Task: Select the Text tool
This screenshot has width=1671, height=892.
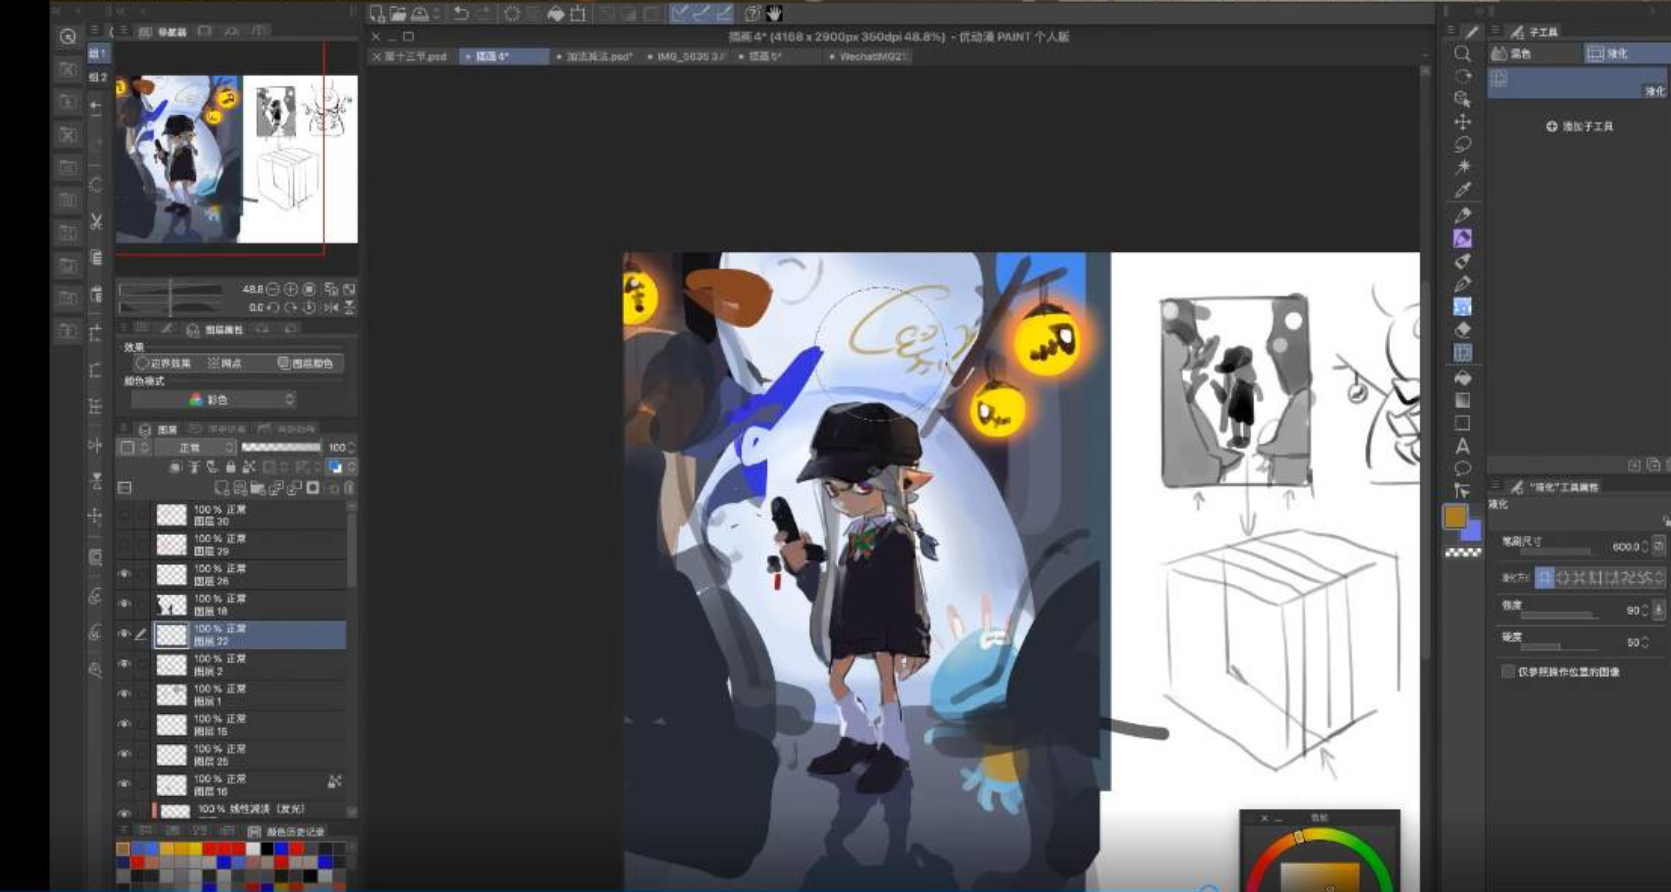Action: pos(1462,446)
